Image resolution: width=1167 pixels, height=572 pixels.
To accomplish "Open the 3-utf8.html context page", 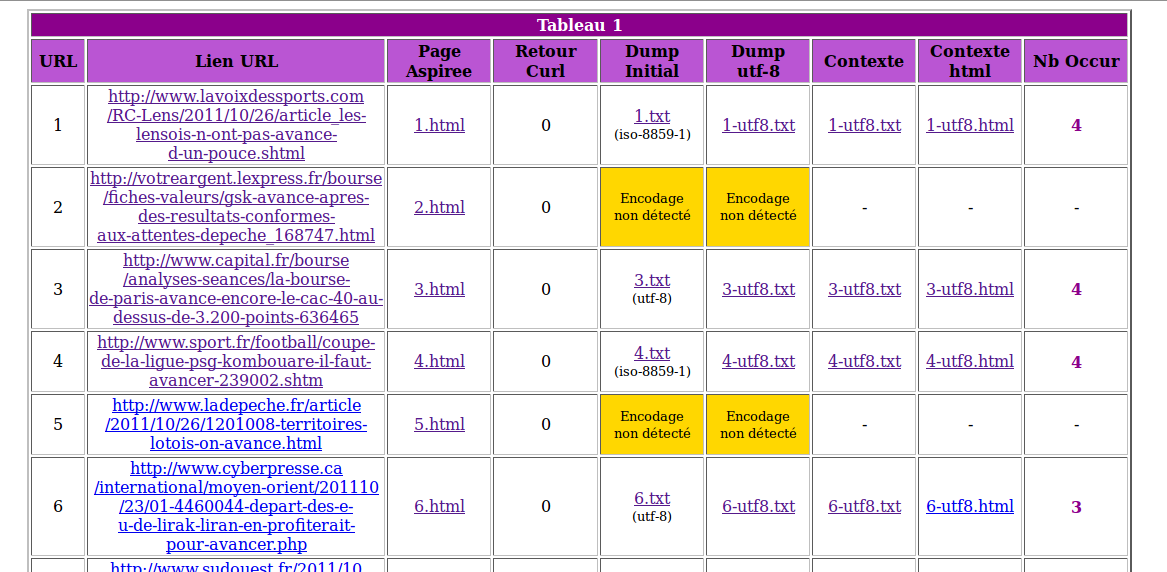I will pos(970,289).
